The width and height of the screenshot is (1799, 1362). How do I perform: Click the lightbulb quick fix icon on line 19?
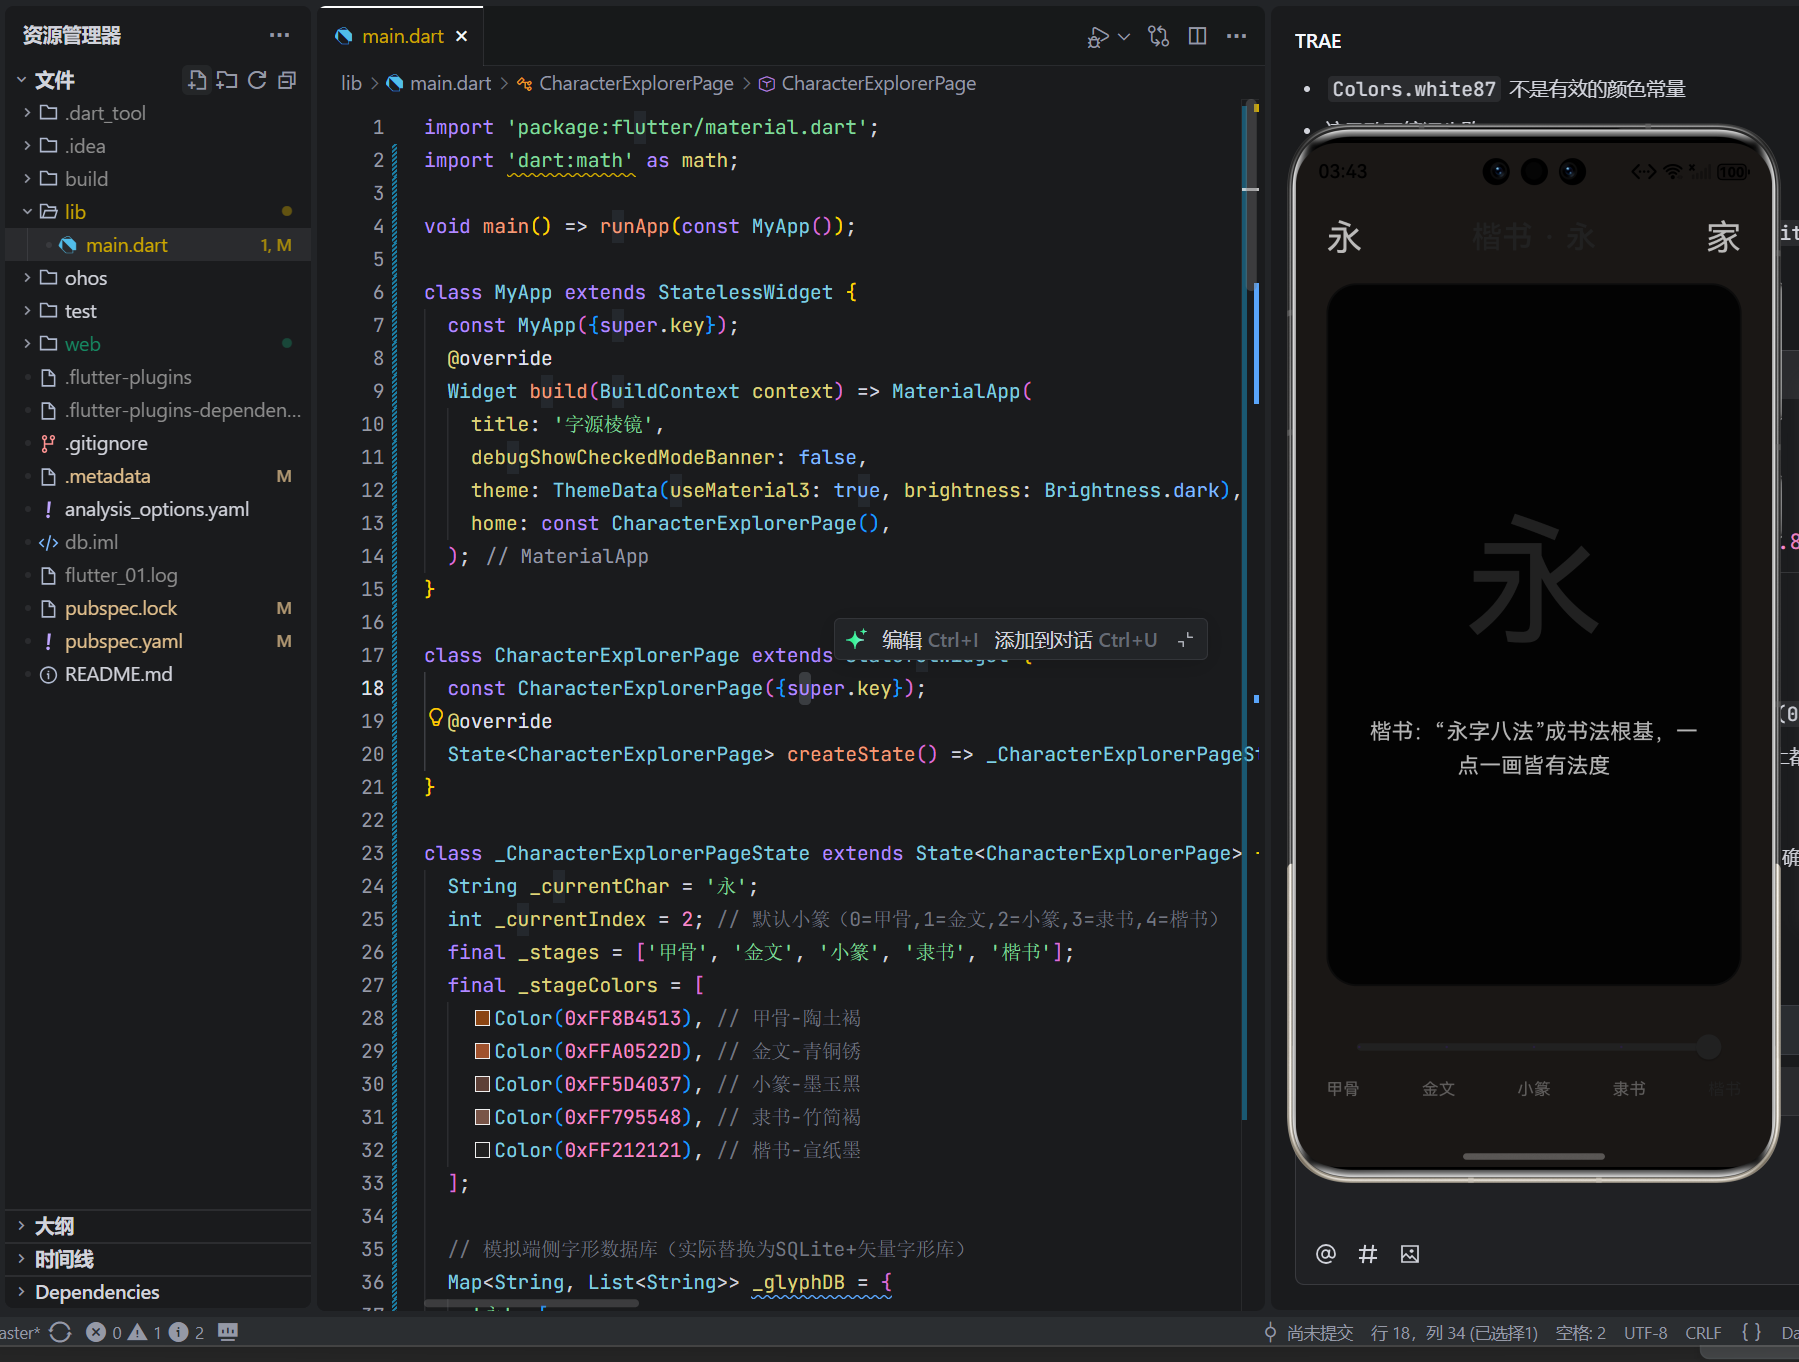coord(435,717)
